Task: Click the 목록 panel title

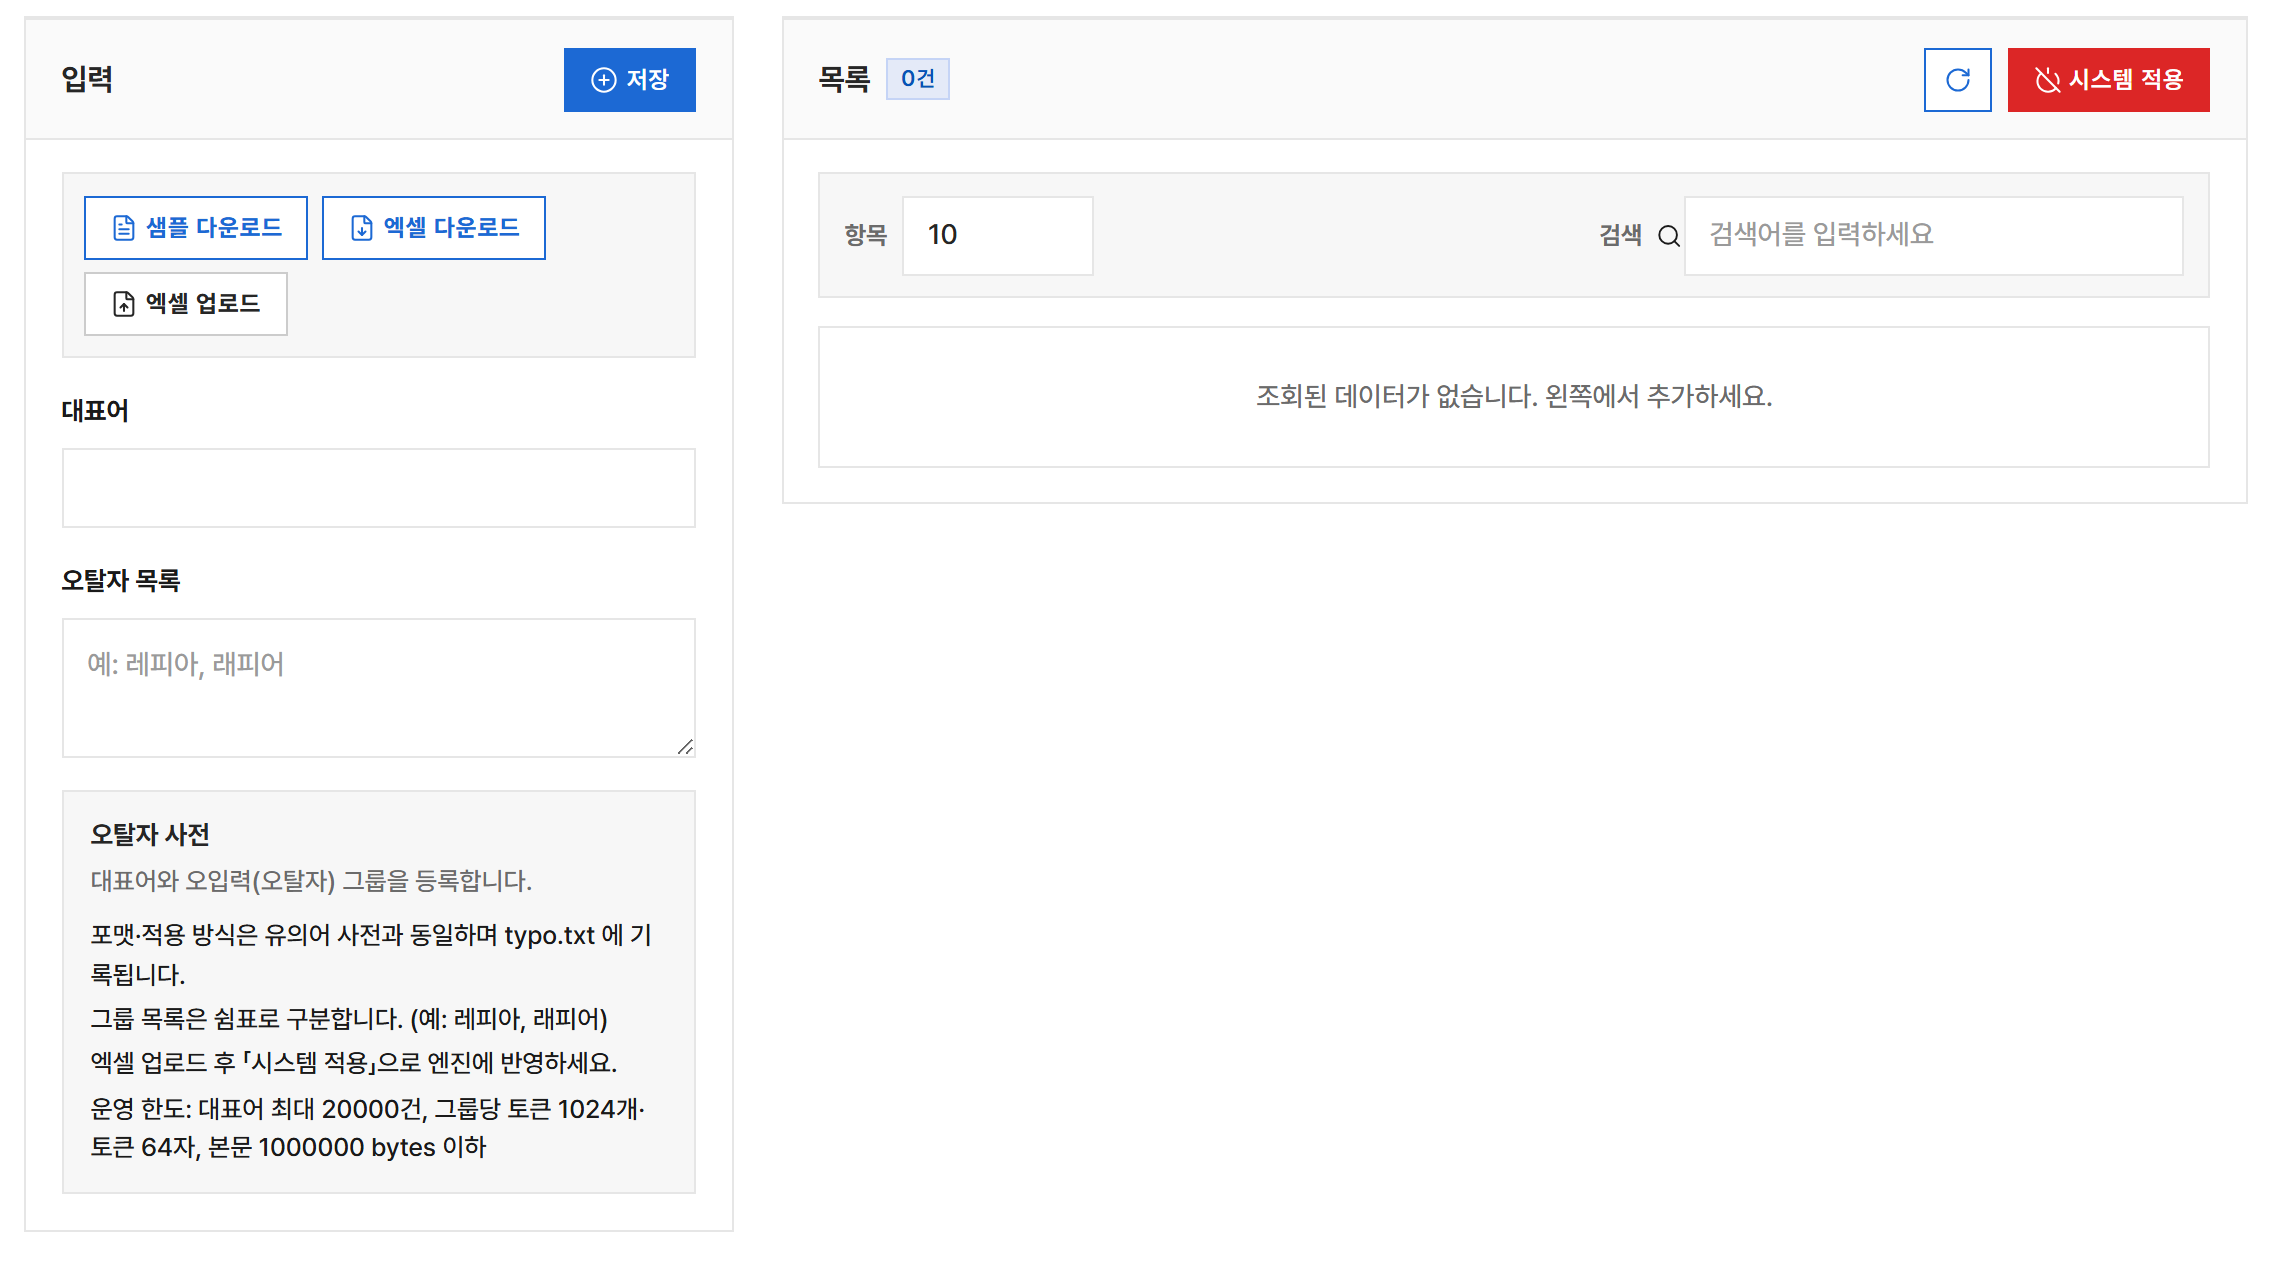Action: 844,79
